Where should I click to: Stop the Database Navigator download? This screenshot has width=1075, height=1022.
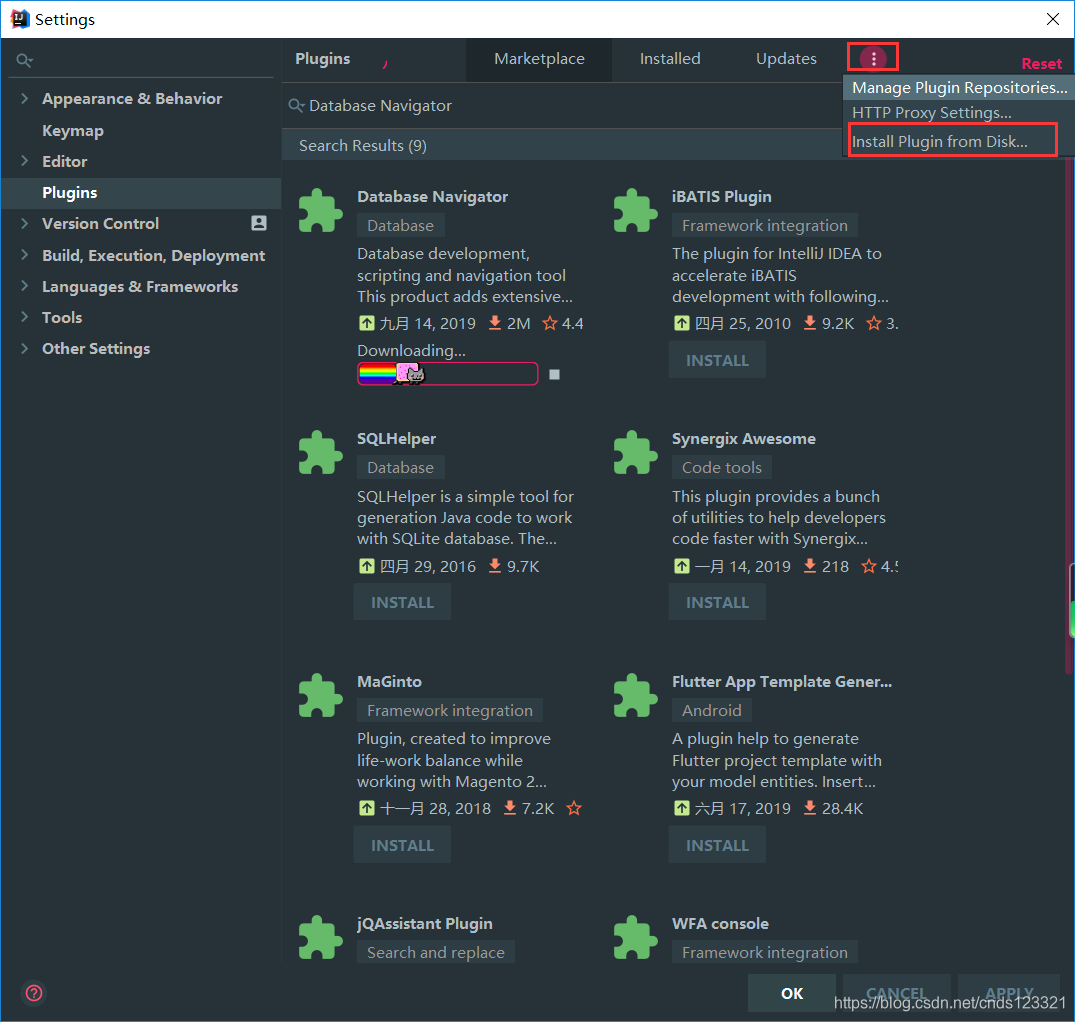point(555,374)
